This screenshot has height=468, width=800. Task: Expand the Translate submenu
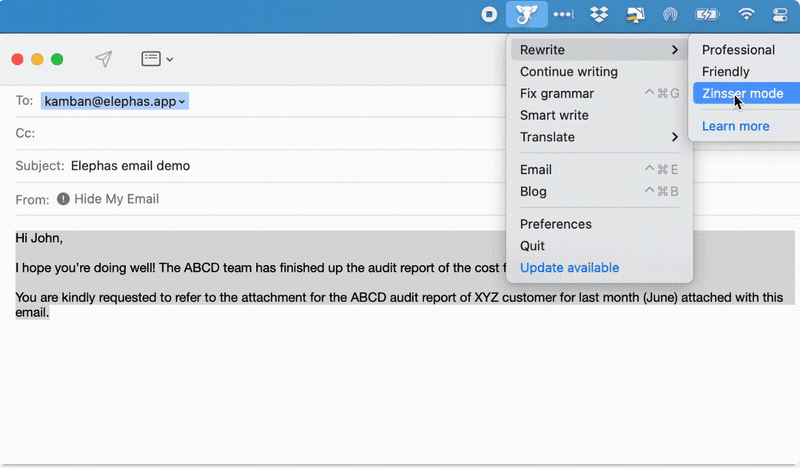(598, 137)
